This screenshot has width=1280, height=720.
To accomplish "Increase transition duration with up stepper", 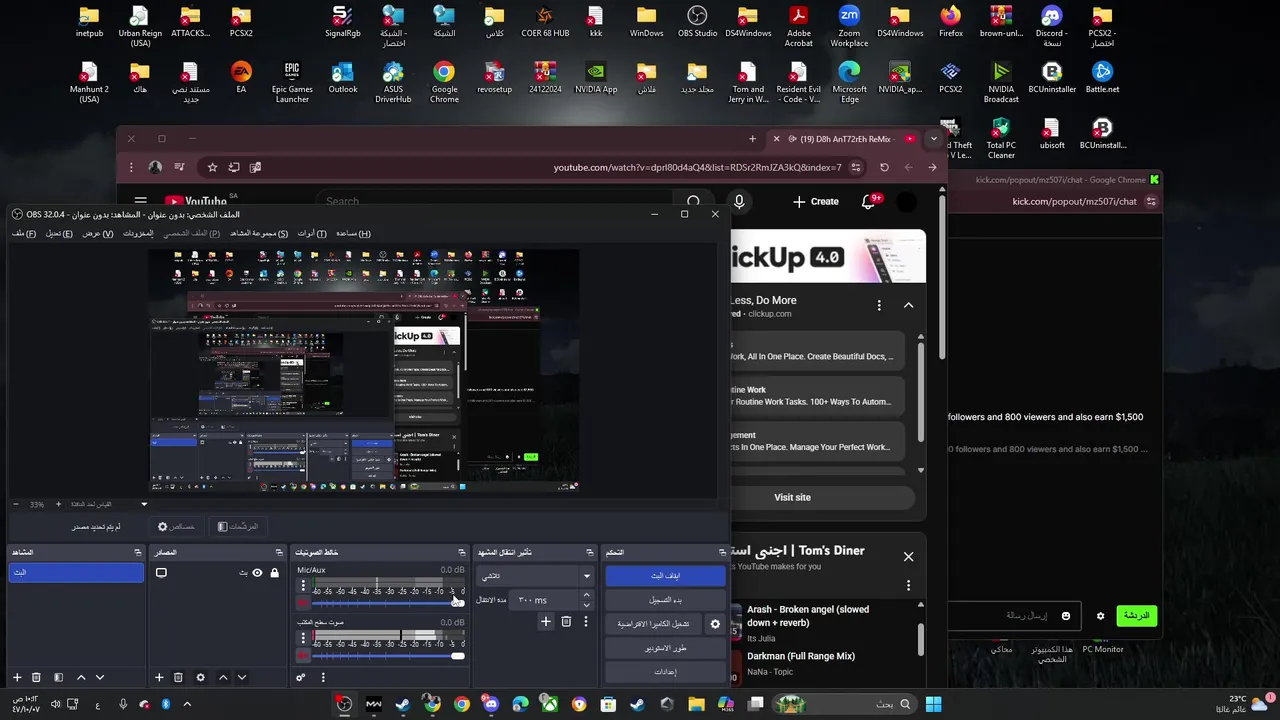I will coord(586,595).
